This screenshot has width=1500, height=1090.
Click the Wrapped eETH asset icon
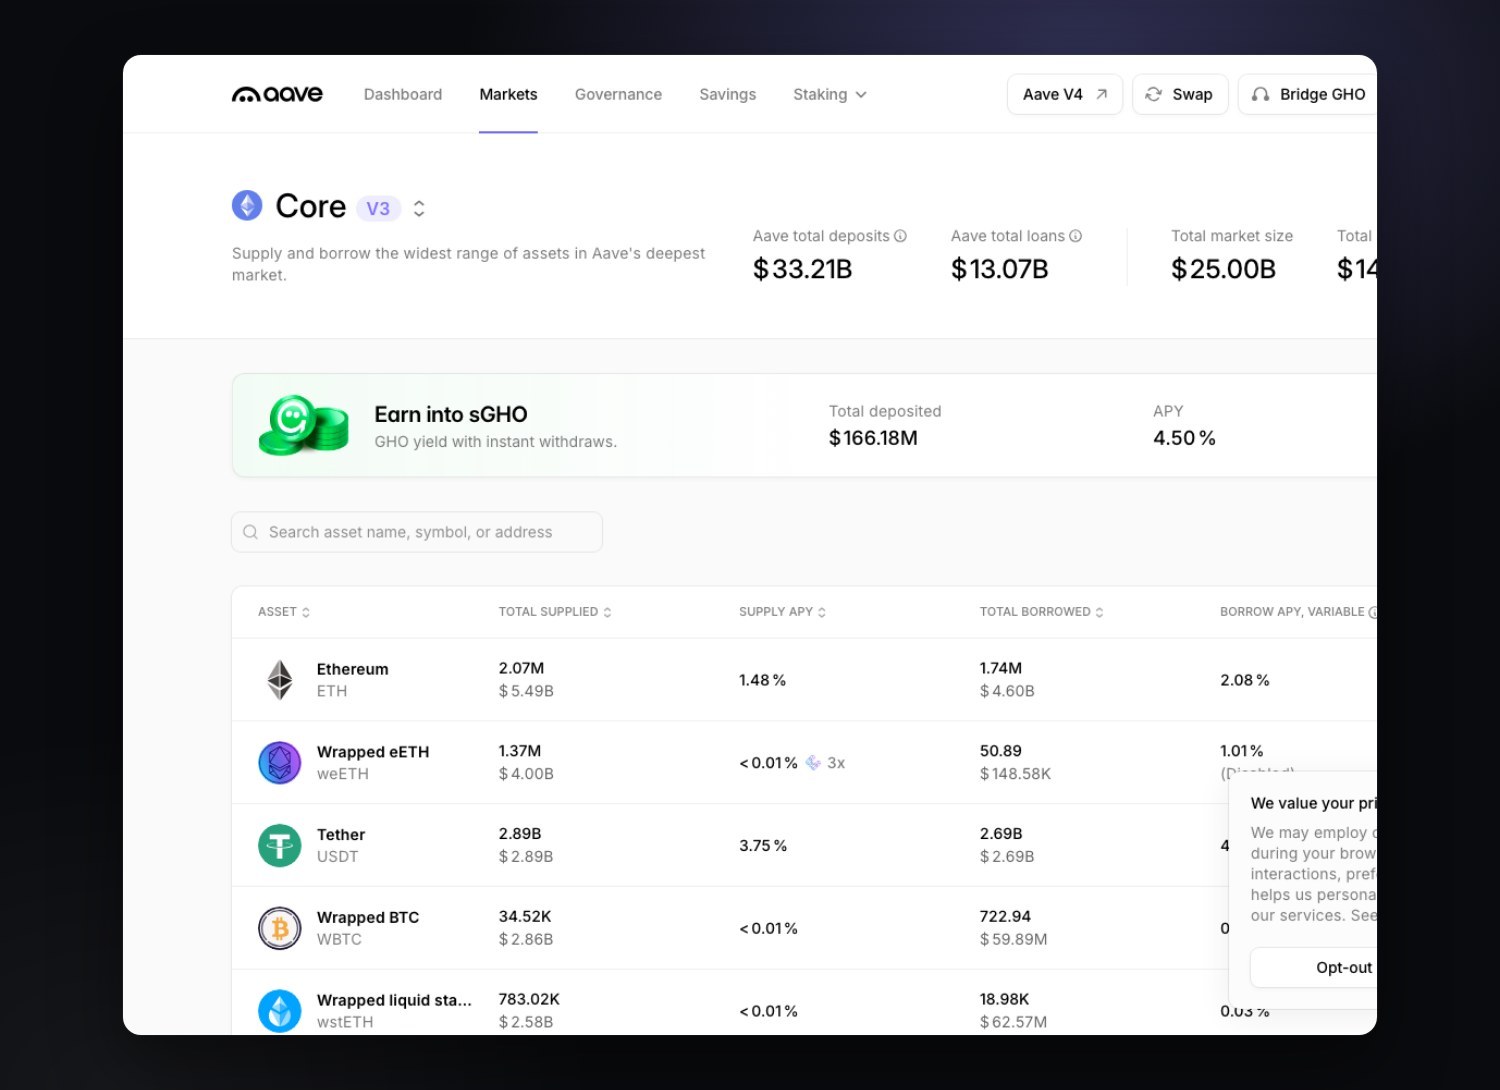[x=280, y=763]
